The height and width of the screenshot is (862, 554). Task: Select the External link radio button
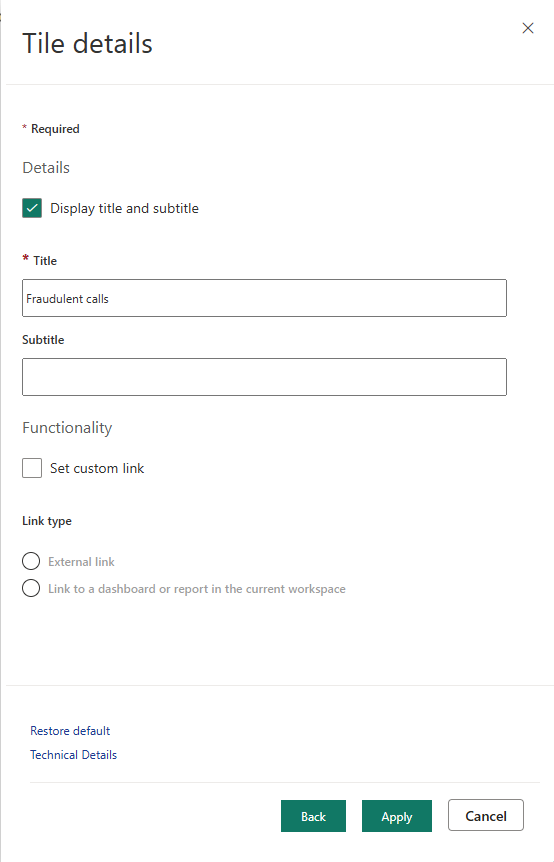tap(31, 561)
